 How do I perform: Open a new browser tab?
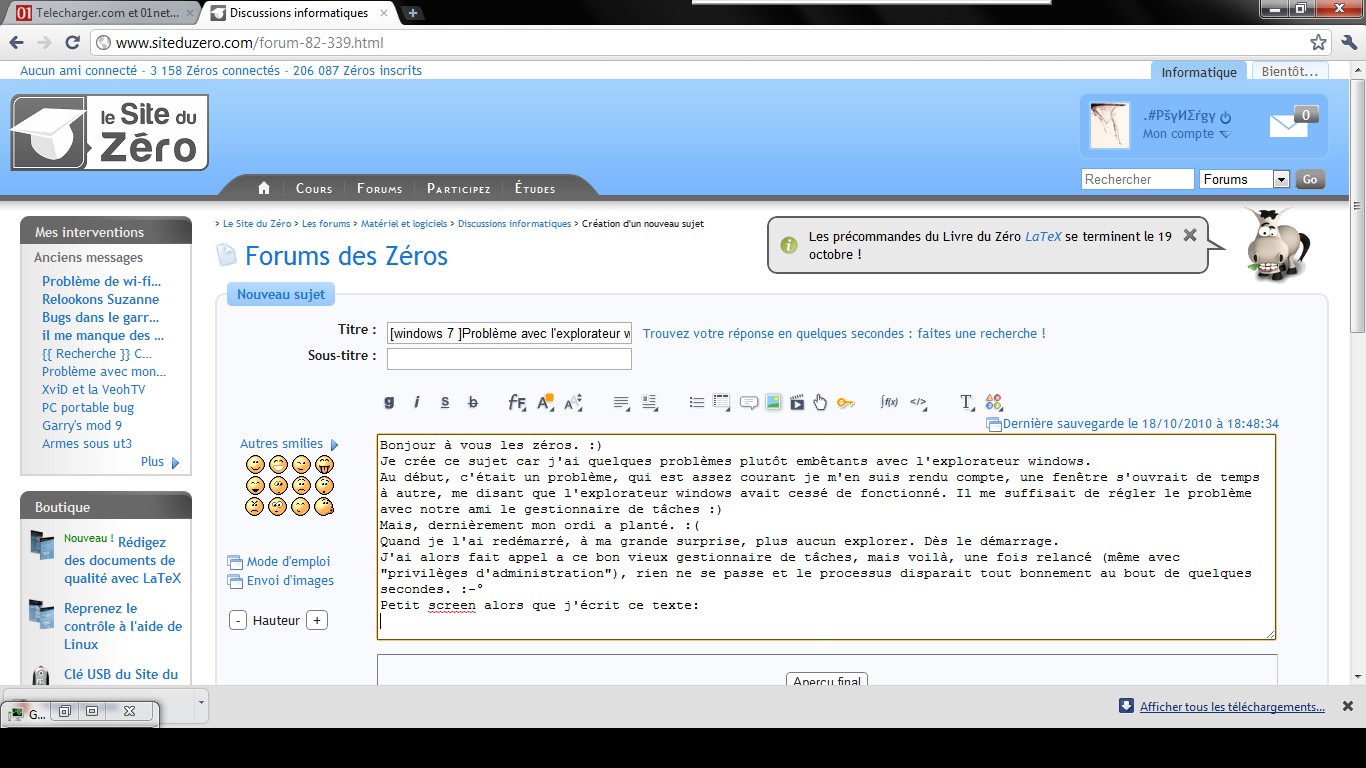click(413, 13)
